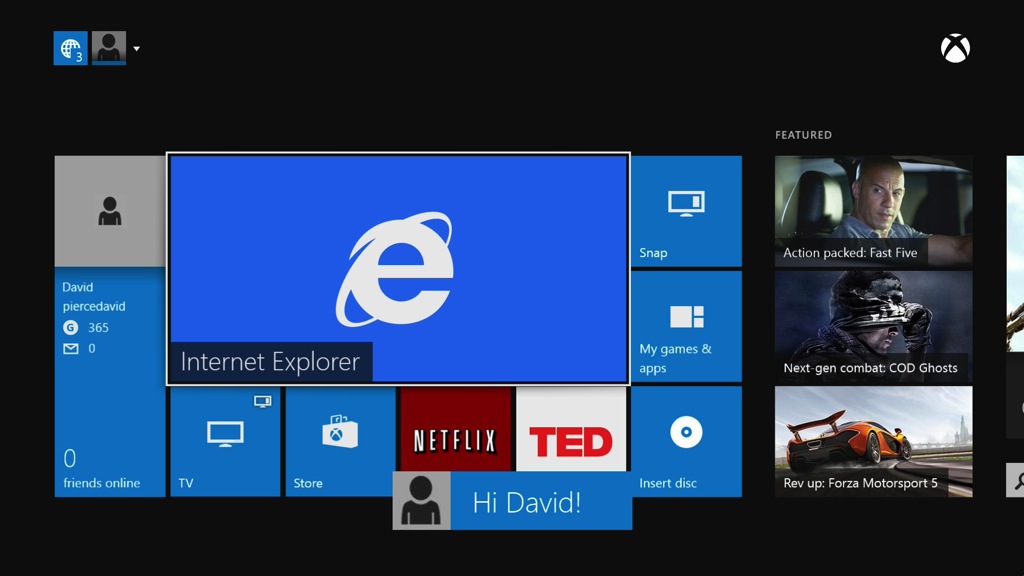Click the search magnifier tile at right edge
The width and height of the screenshot is (1024, 576).
click(x=1016, y=480)
